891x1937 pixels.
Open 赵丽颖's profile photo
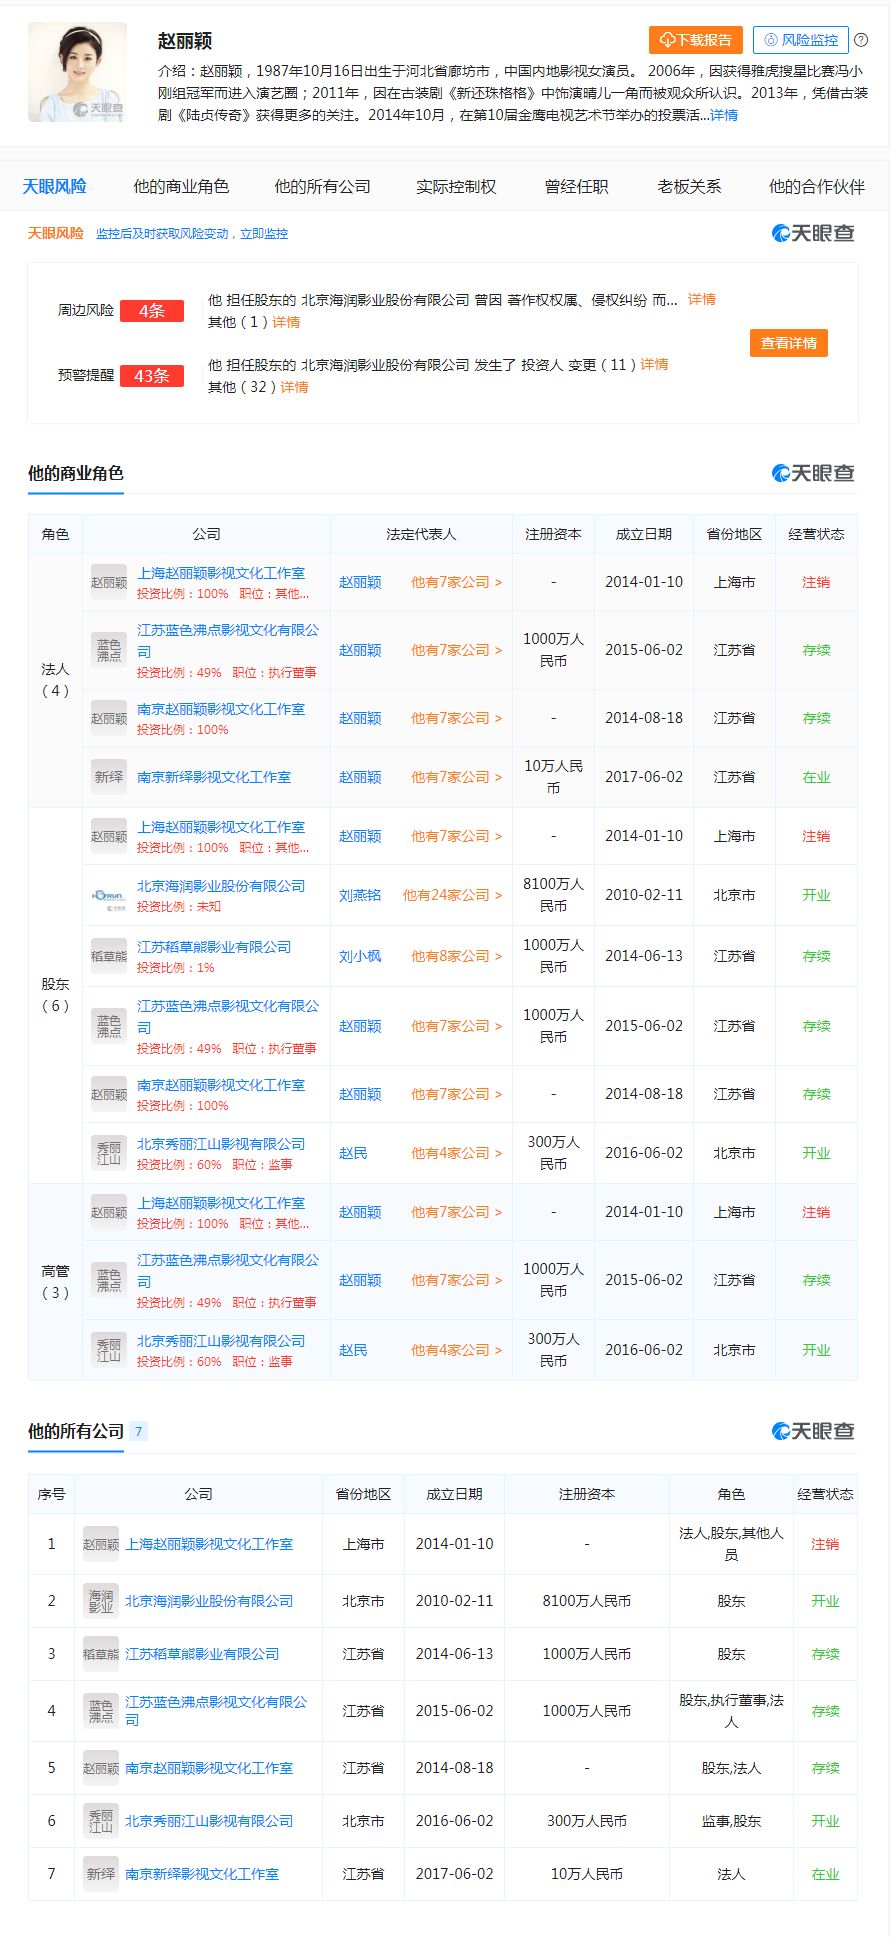tap(77, 72)
